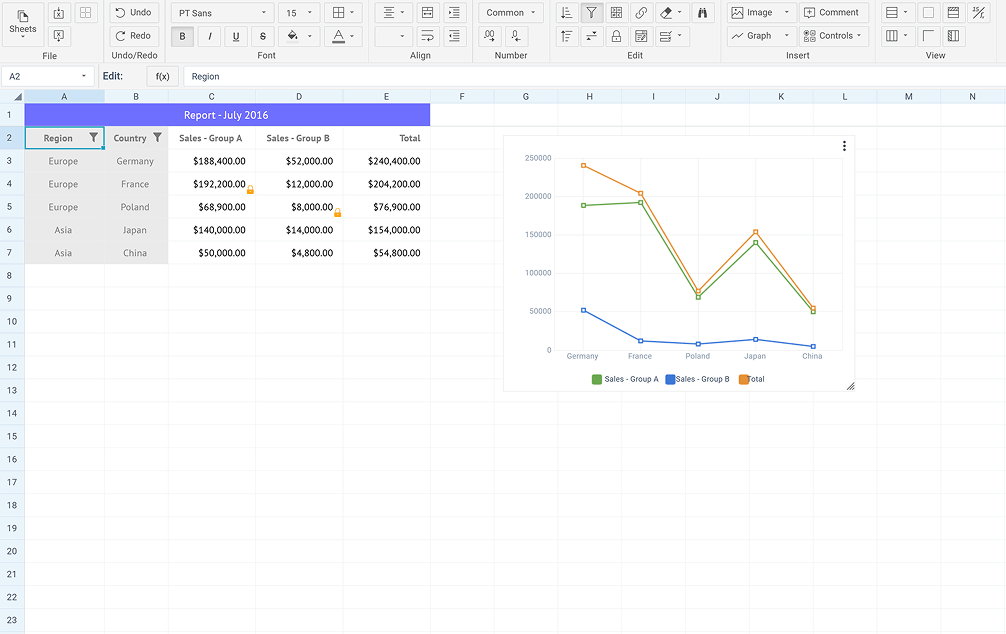Click the freeze rows clapper icon
Viewport: 1006px width, 634px height.
953,13
